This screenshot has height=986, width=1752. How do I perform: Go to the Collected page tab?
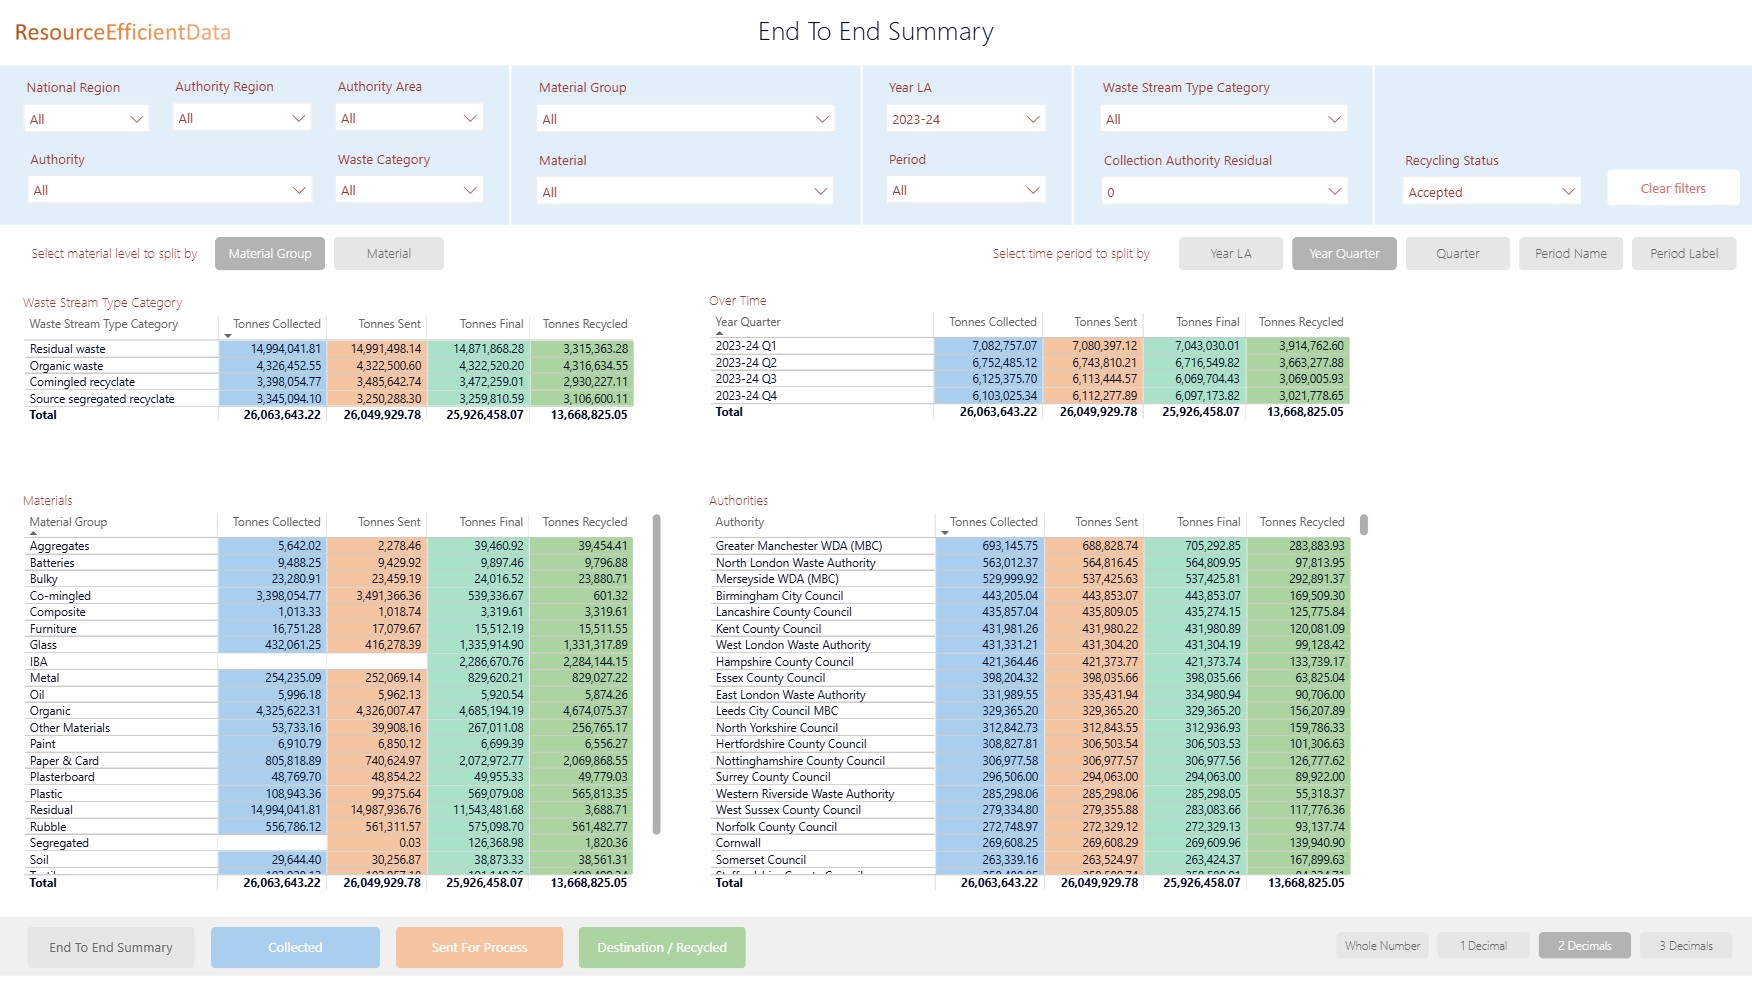[295, 948]
